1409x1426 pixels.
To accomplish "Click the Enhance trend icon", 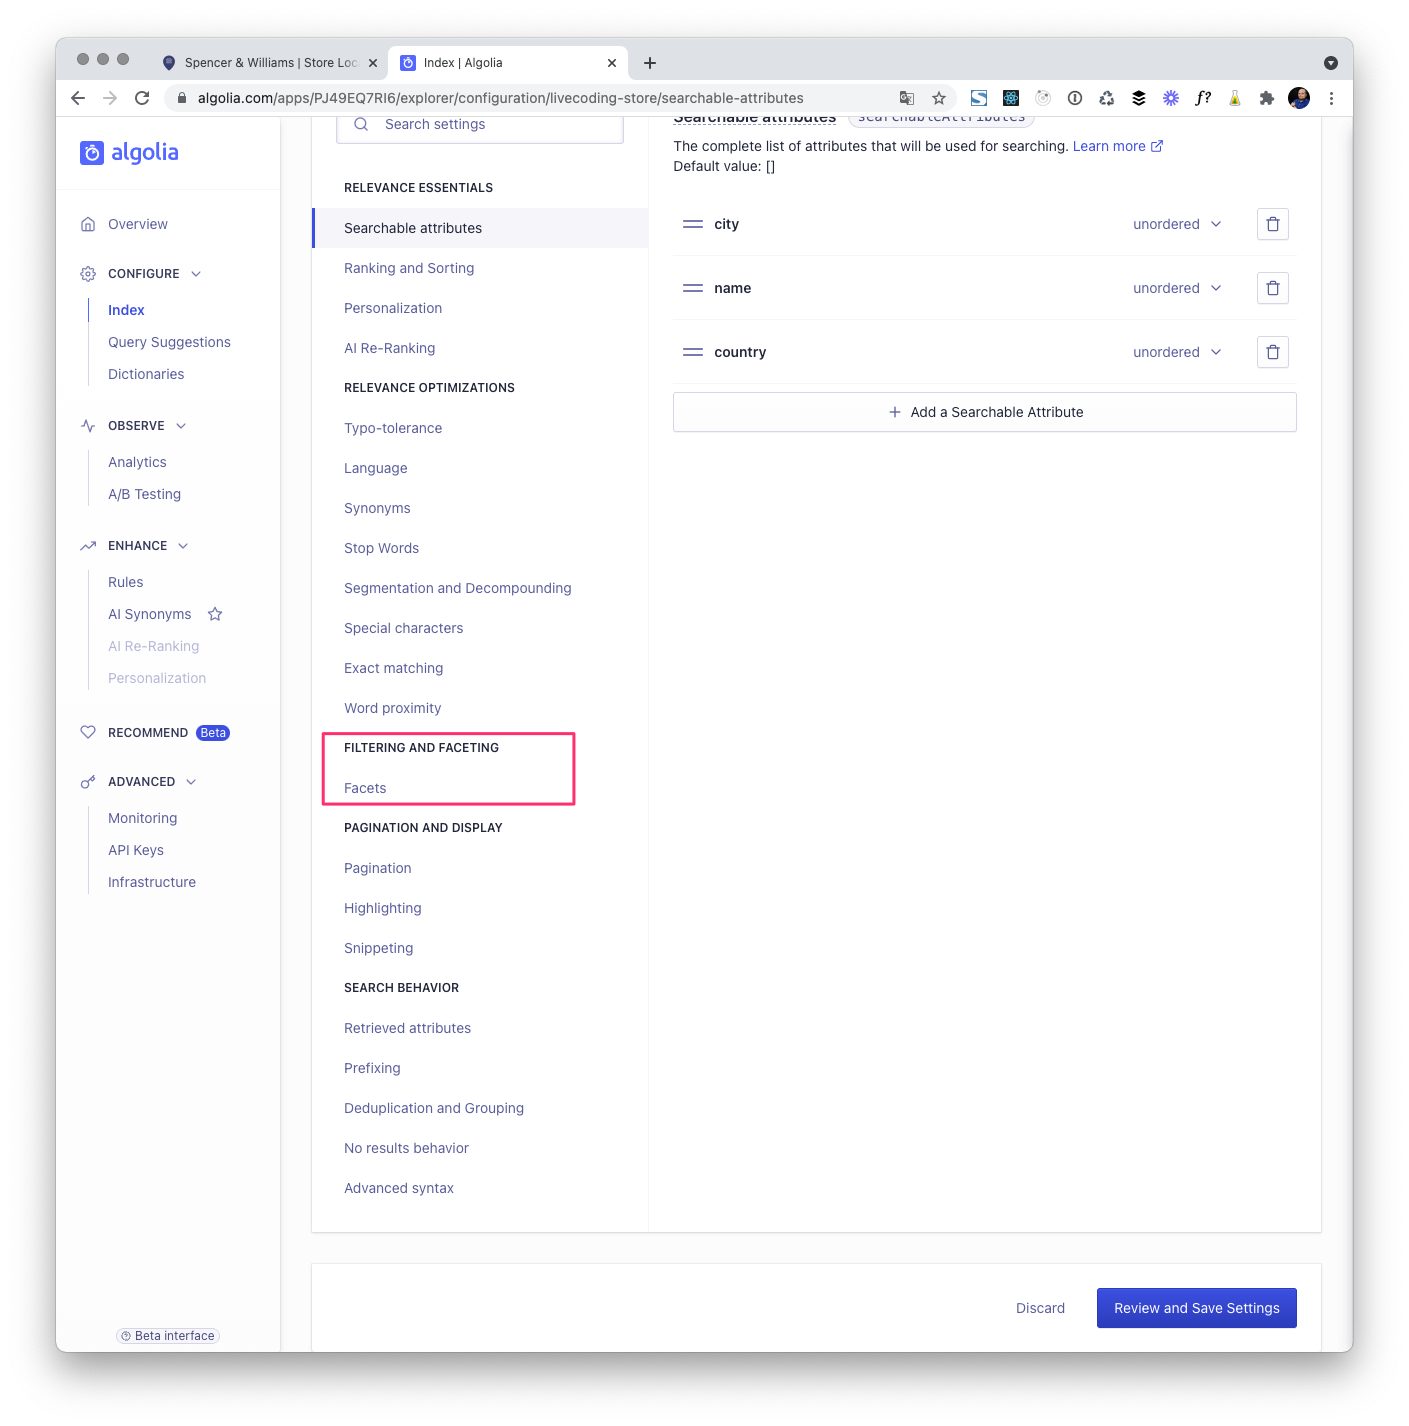I will pyautogui.click(x=88, y=546).
